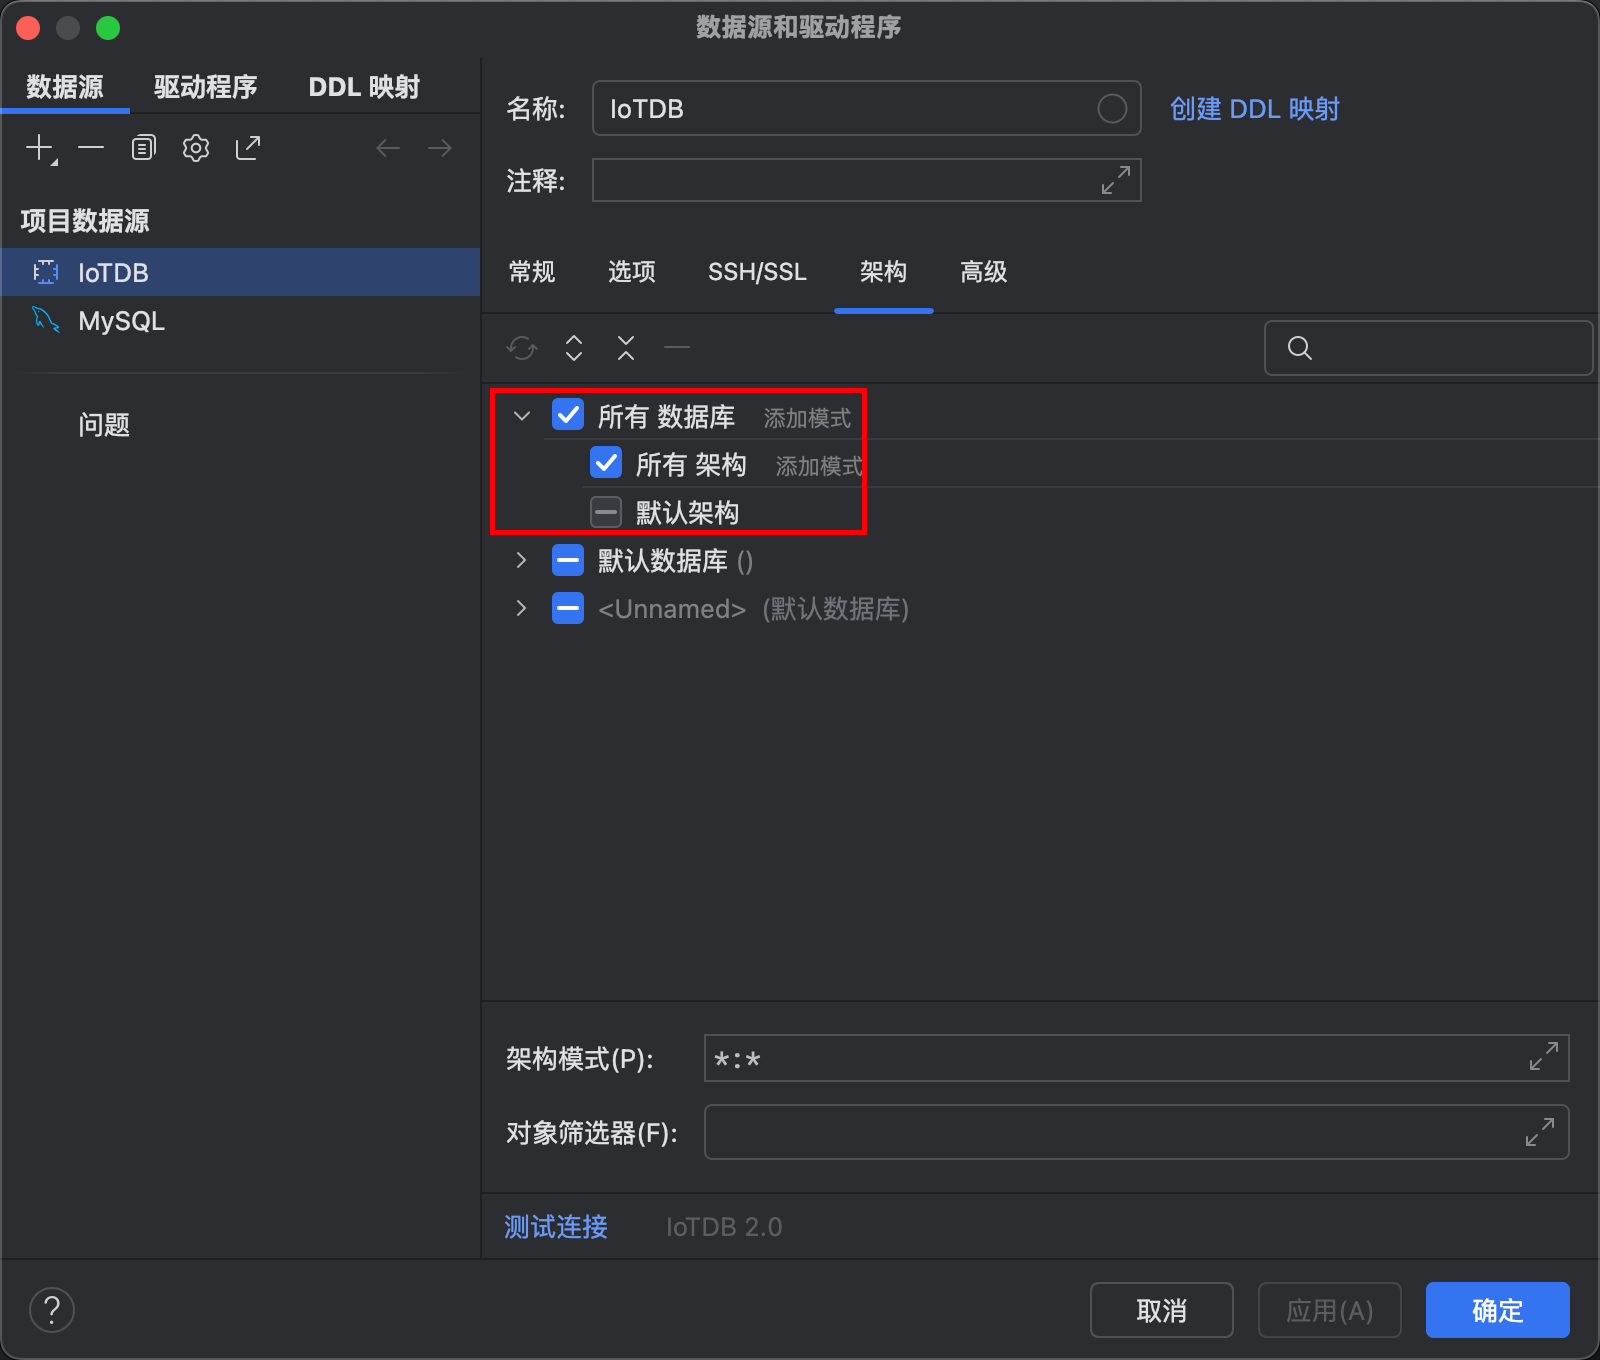Screen dimensions: 1600x1360
Task: Uncheck the 所有 数据库 checkbox
Action: coord(568,415)
